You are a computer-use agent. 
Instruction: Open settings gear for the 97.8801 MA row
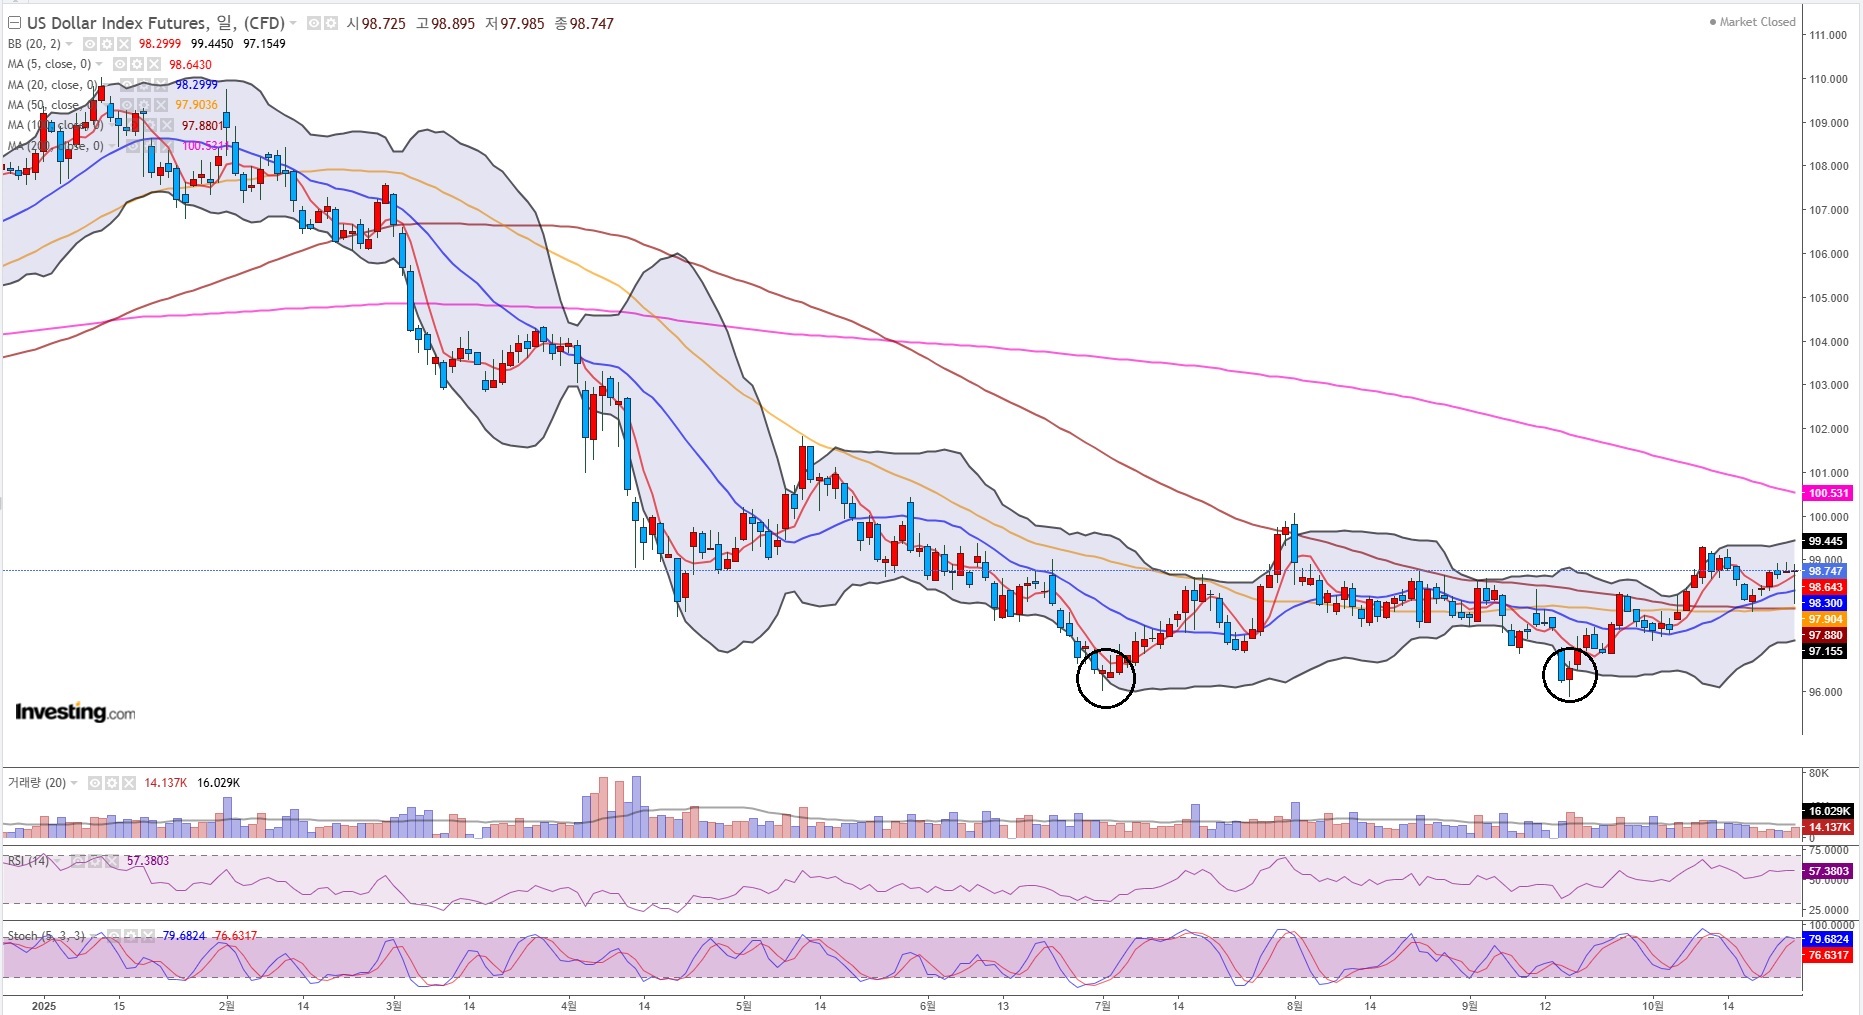pos(149,125)
